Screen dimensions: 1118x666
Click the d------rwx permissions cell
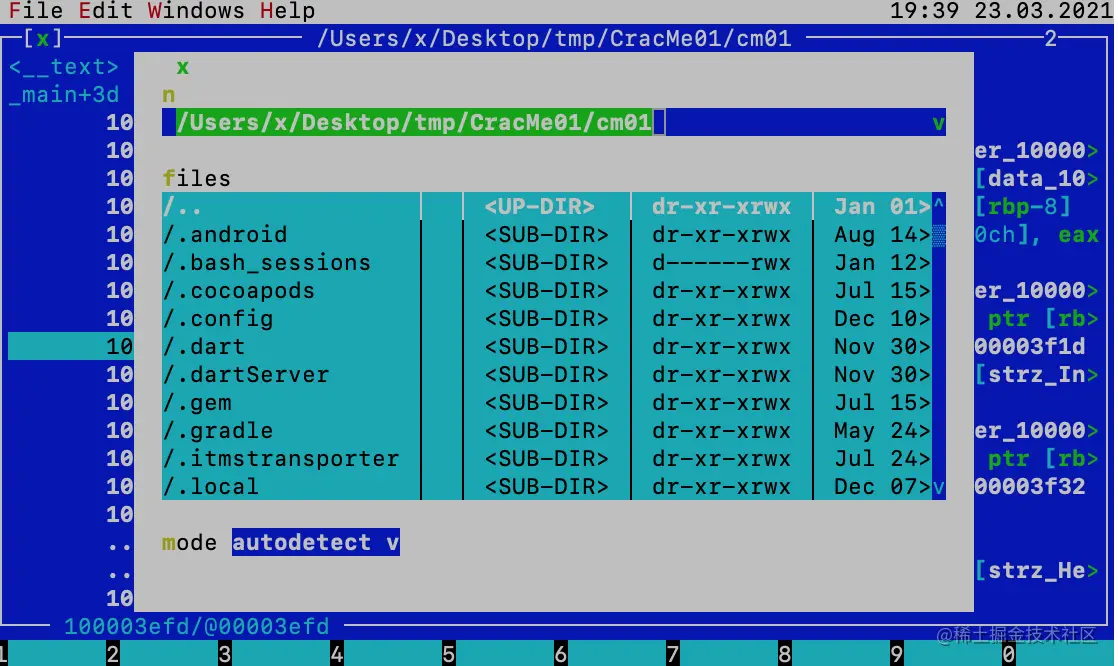click(x=721, y=262)
